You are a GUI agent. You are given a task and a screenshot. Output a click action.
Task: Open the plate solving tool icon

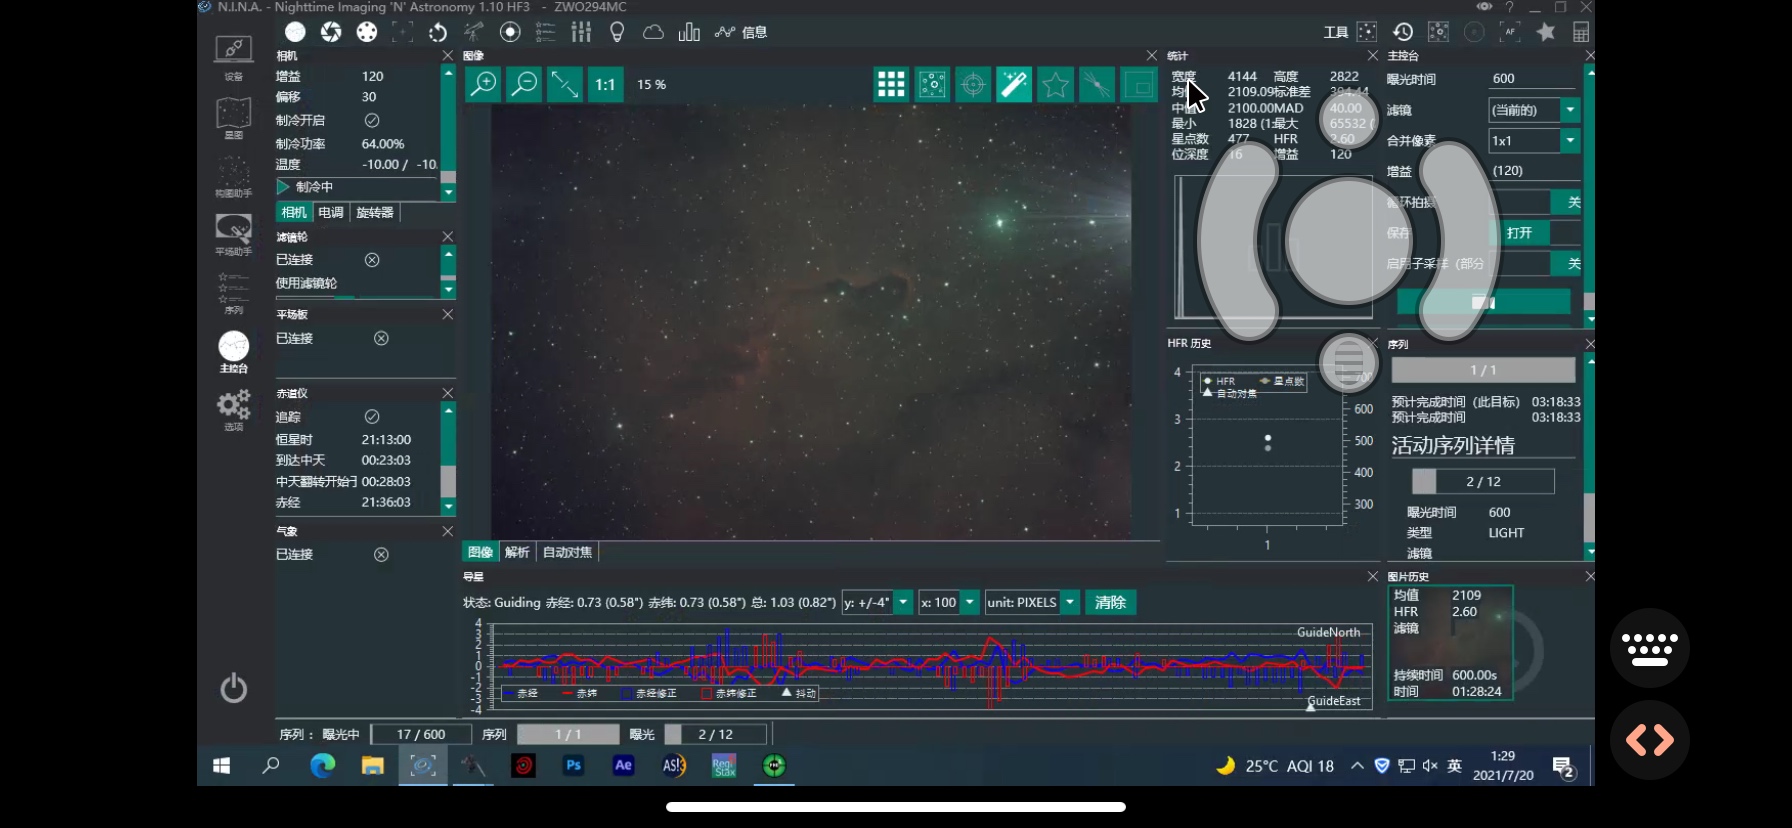click(x=1367, y=32)
